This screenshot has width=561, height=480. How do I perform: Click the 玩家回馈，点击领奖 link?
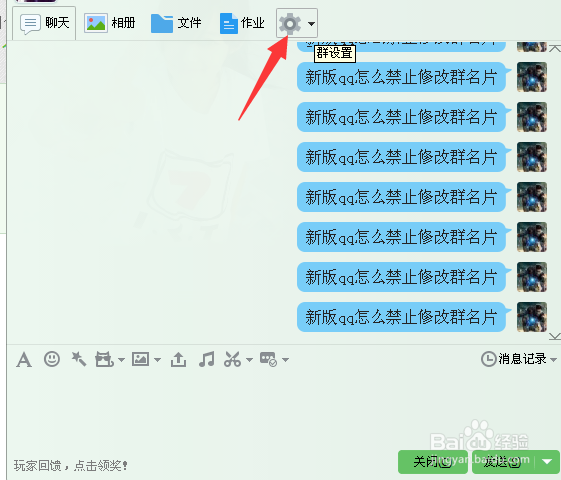coord(71,465)
